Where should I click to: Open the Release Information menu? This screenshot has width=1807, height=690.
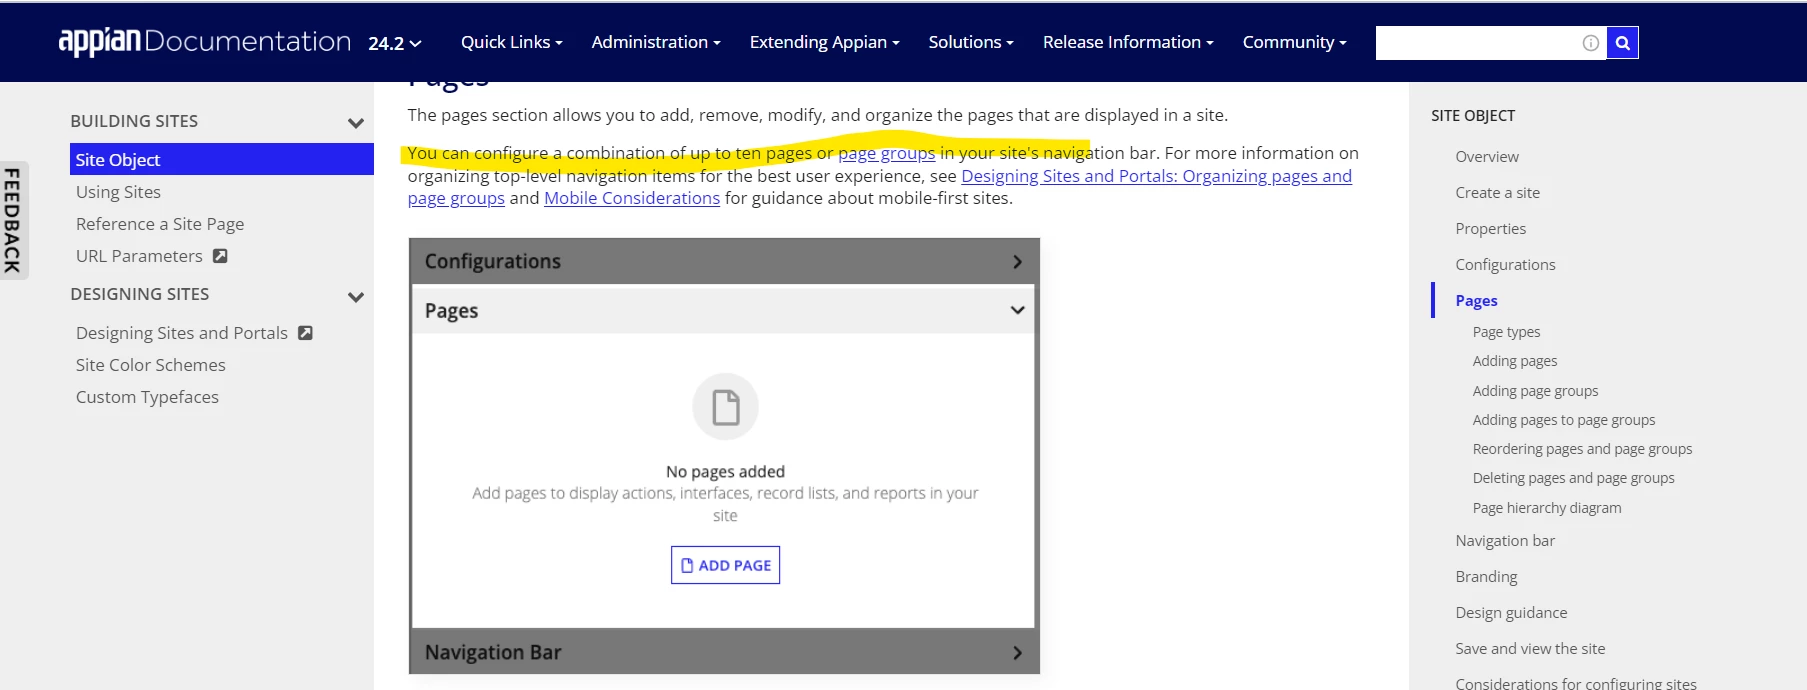[1128, 42]
